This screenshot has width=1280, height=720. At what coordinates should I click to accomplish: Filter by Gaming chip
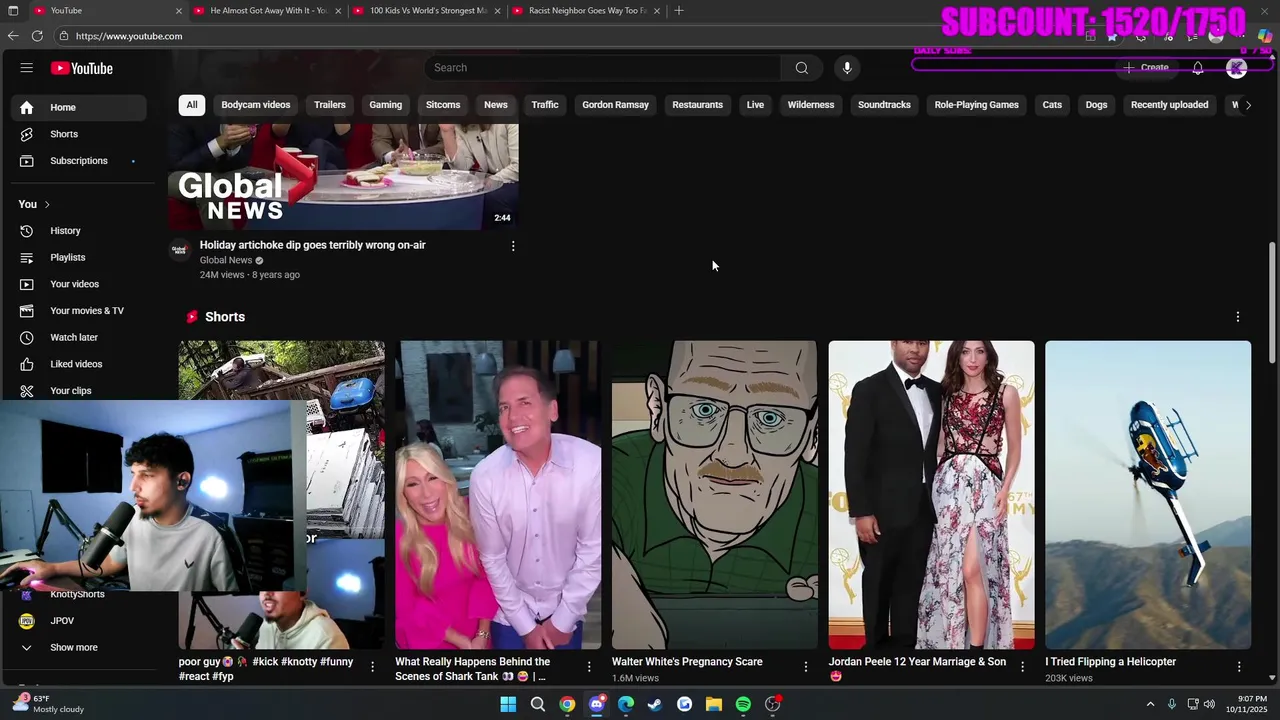385,105
